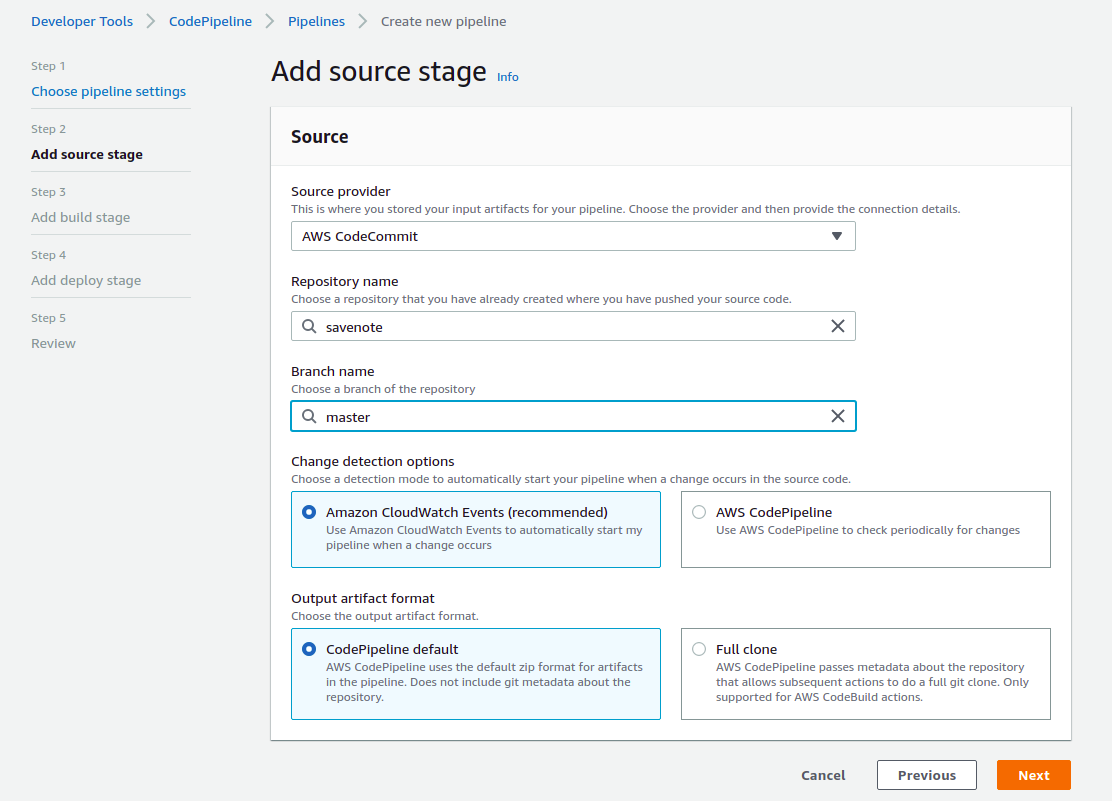Image resolution: width=1112 pixels, height=801 pixels.
Task: Choose AWS CodePipeline change detection option
Action: click(x=699, y=512)
